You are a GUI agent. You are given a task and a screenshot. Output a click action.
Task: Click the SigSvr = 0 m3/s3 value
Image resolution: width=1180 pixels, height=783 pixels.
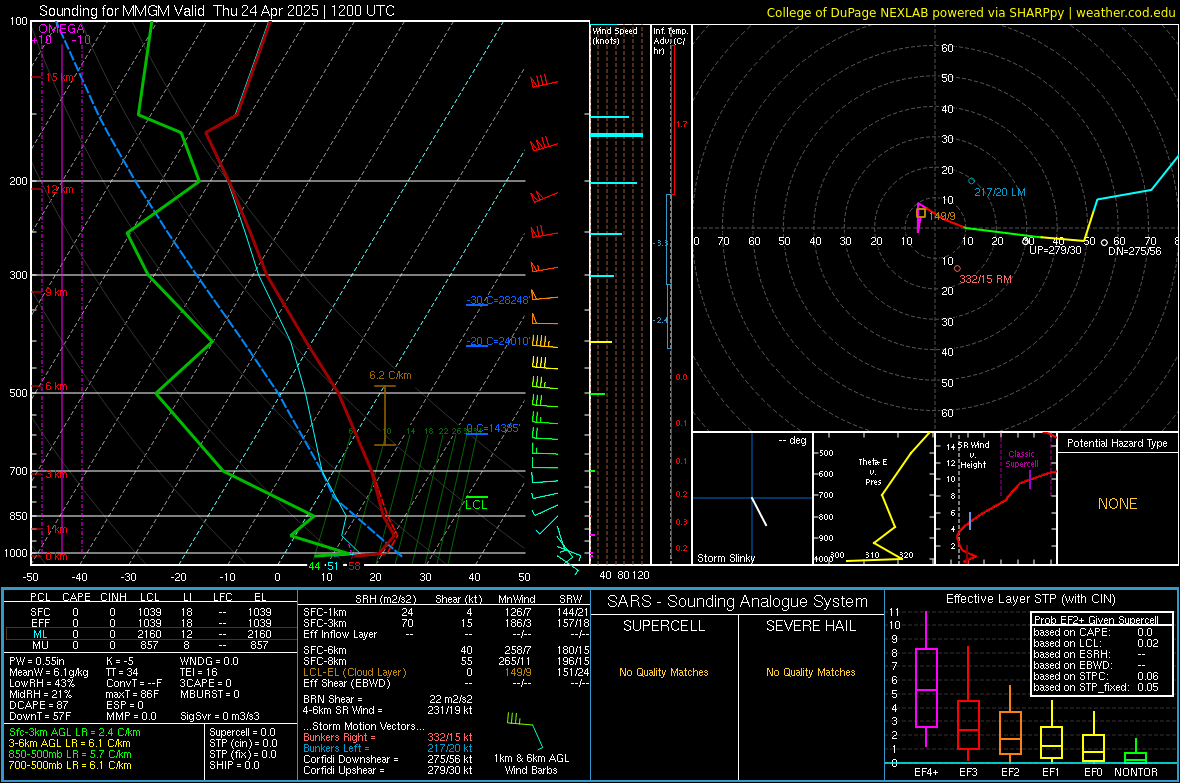(x=220, y=716)
